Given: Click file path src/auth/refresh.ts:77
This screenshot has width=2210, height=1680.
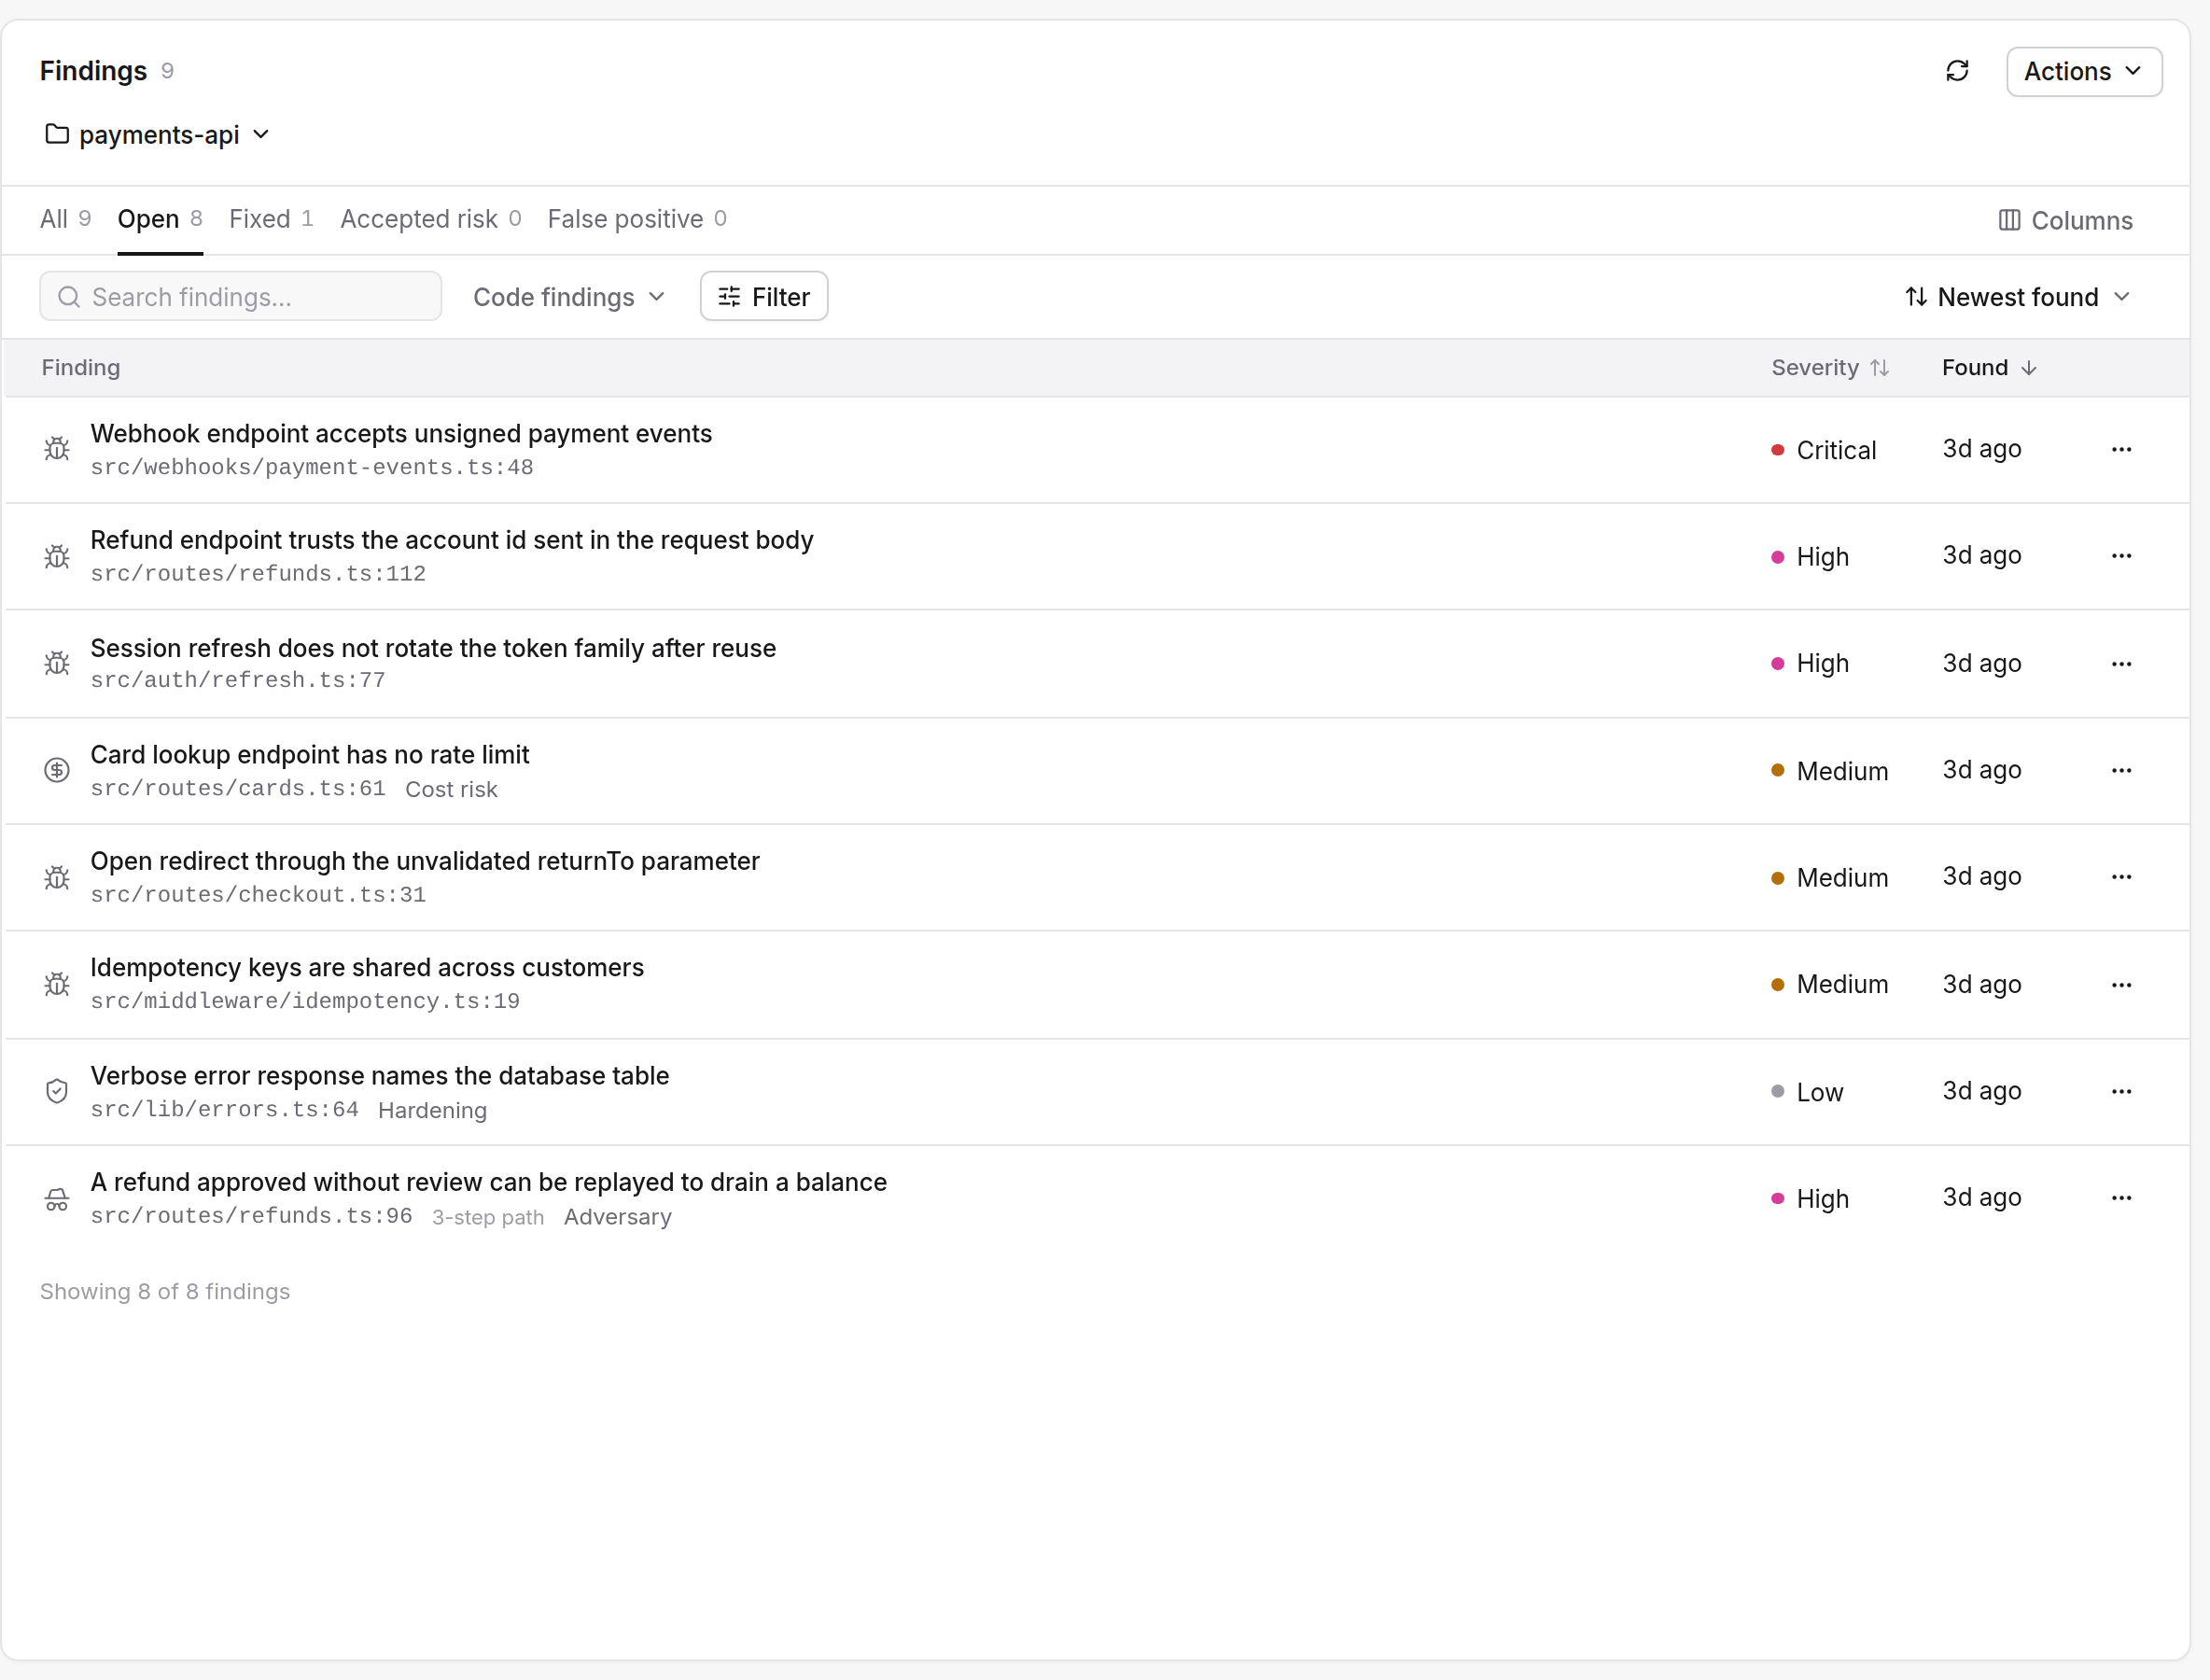Looking at the screenshot, I should coord(237,680).
